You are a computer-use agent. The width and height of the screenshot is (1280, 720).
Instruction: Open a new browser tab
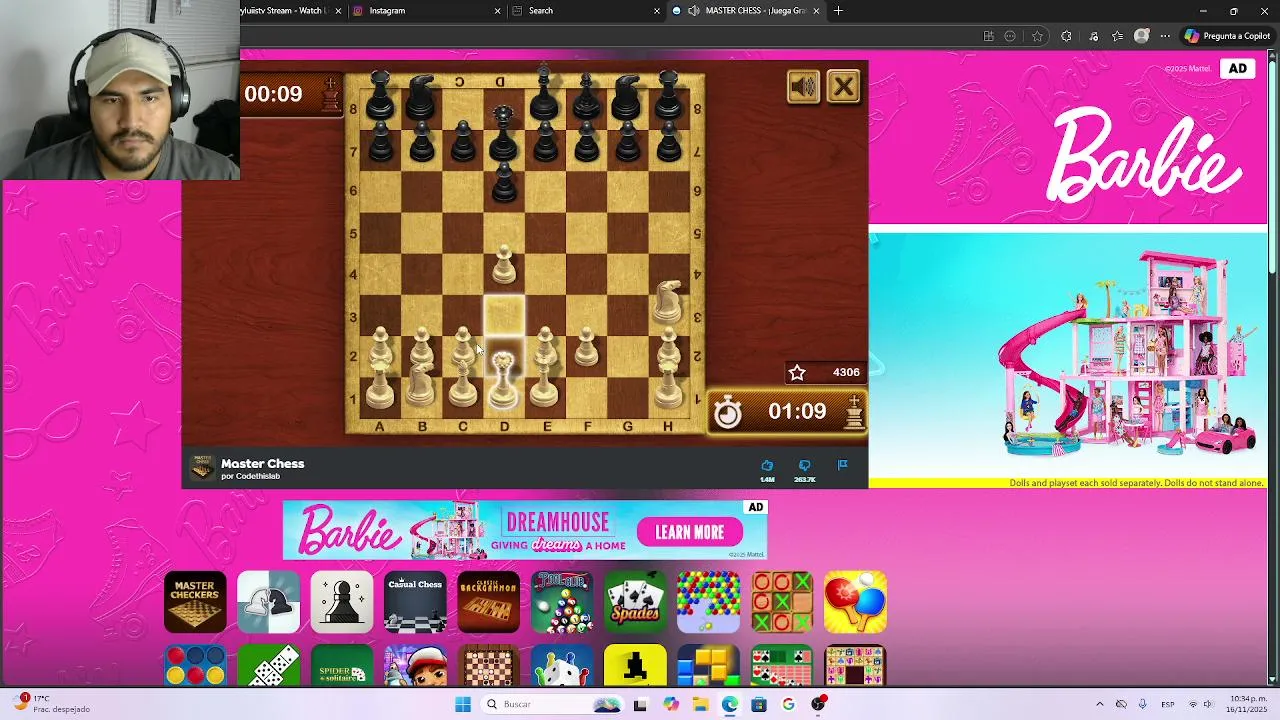coord(838,11)
